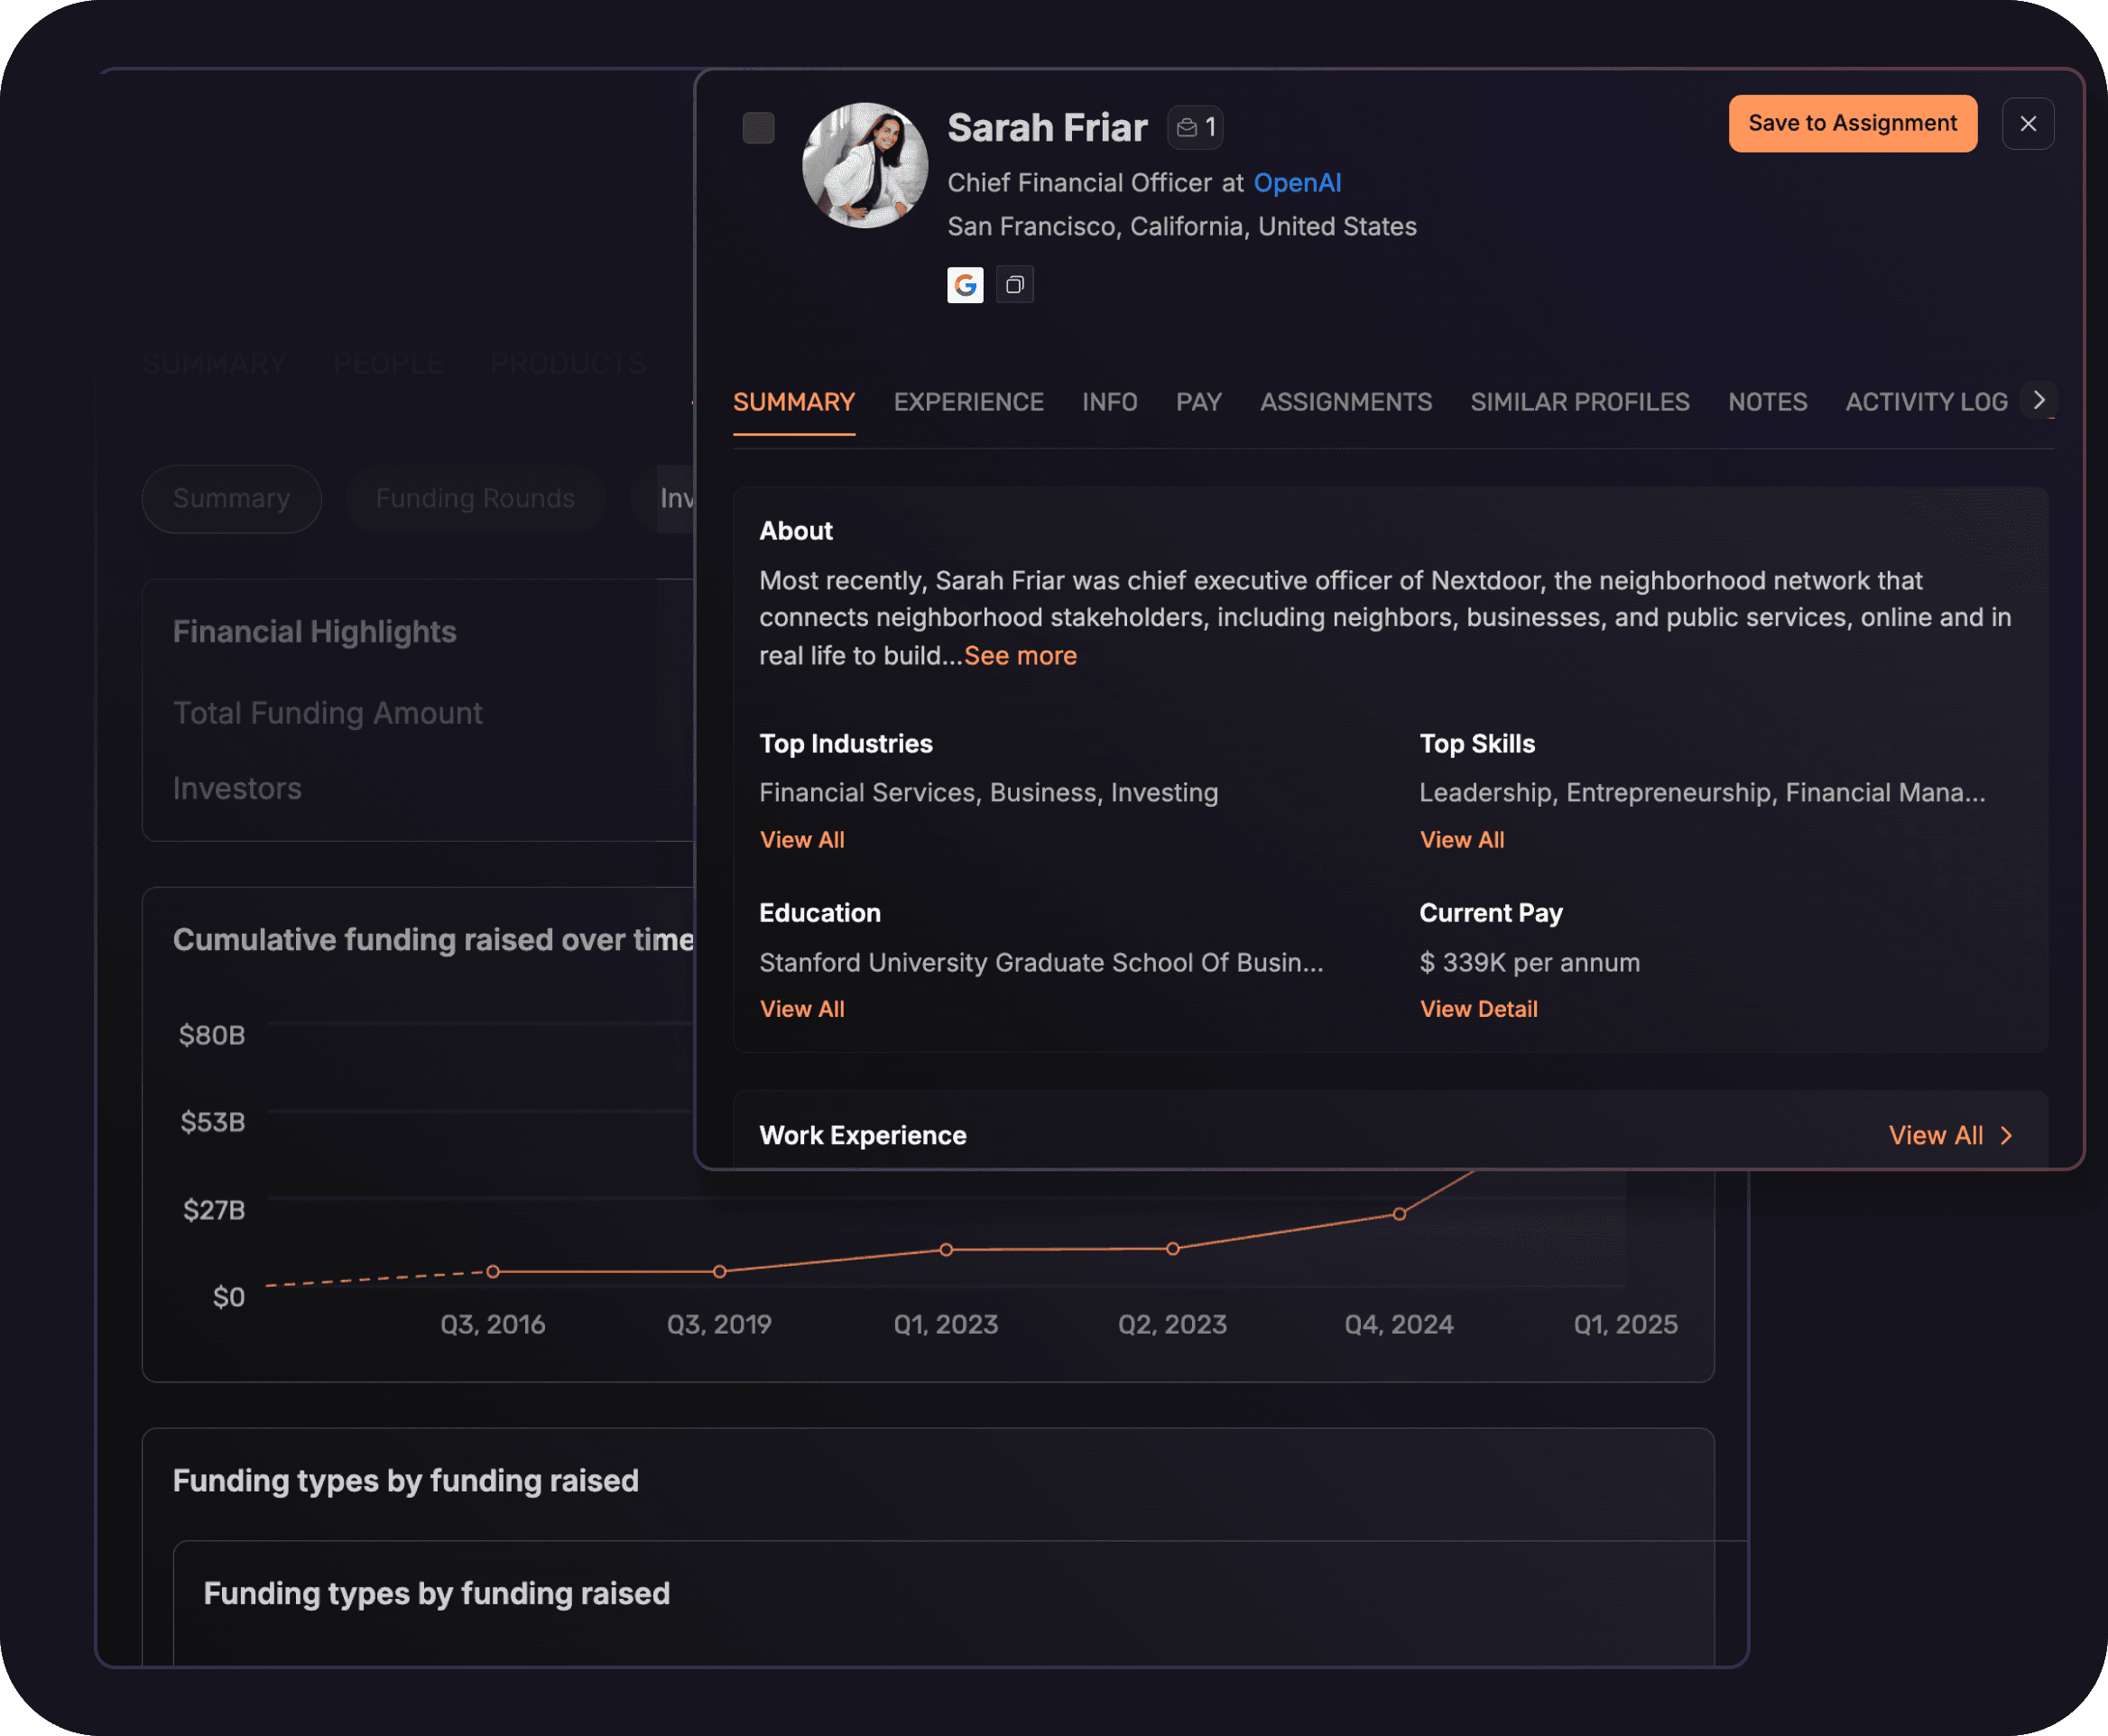2108x1736 pixels.
Task: Click the 'Investors' row in Financial Highlights
Action: [237, 789]
